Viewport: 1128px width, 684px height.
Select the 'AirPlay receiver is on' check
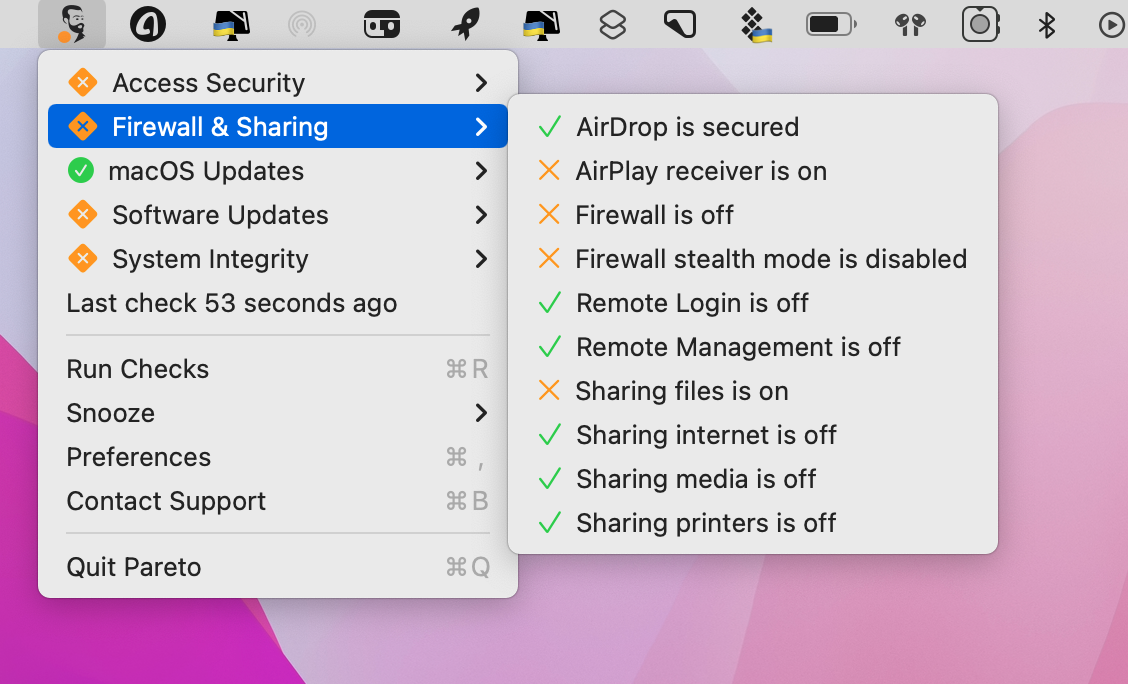point(752,170)
